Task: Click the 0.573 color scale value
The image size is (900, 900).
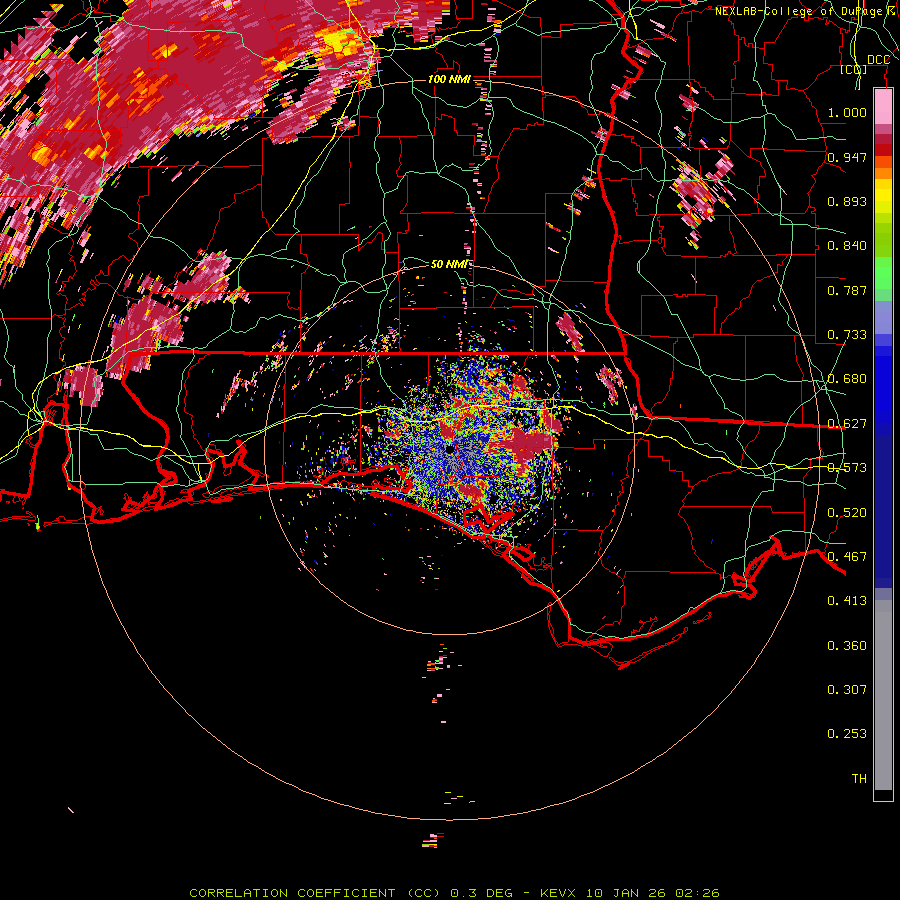Action: 847,468
